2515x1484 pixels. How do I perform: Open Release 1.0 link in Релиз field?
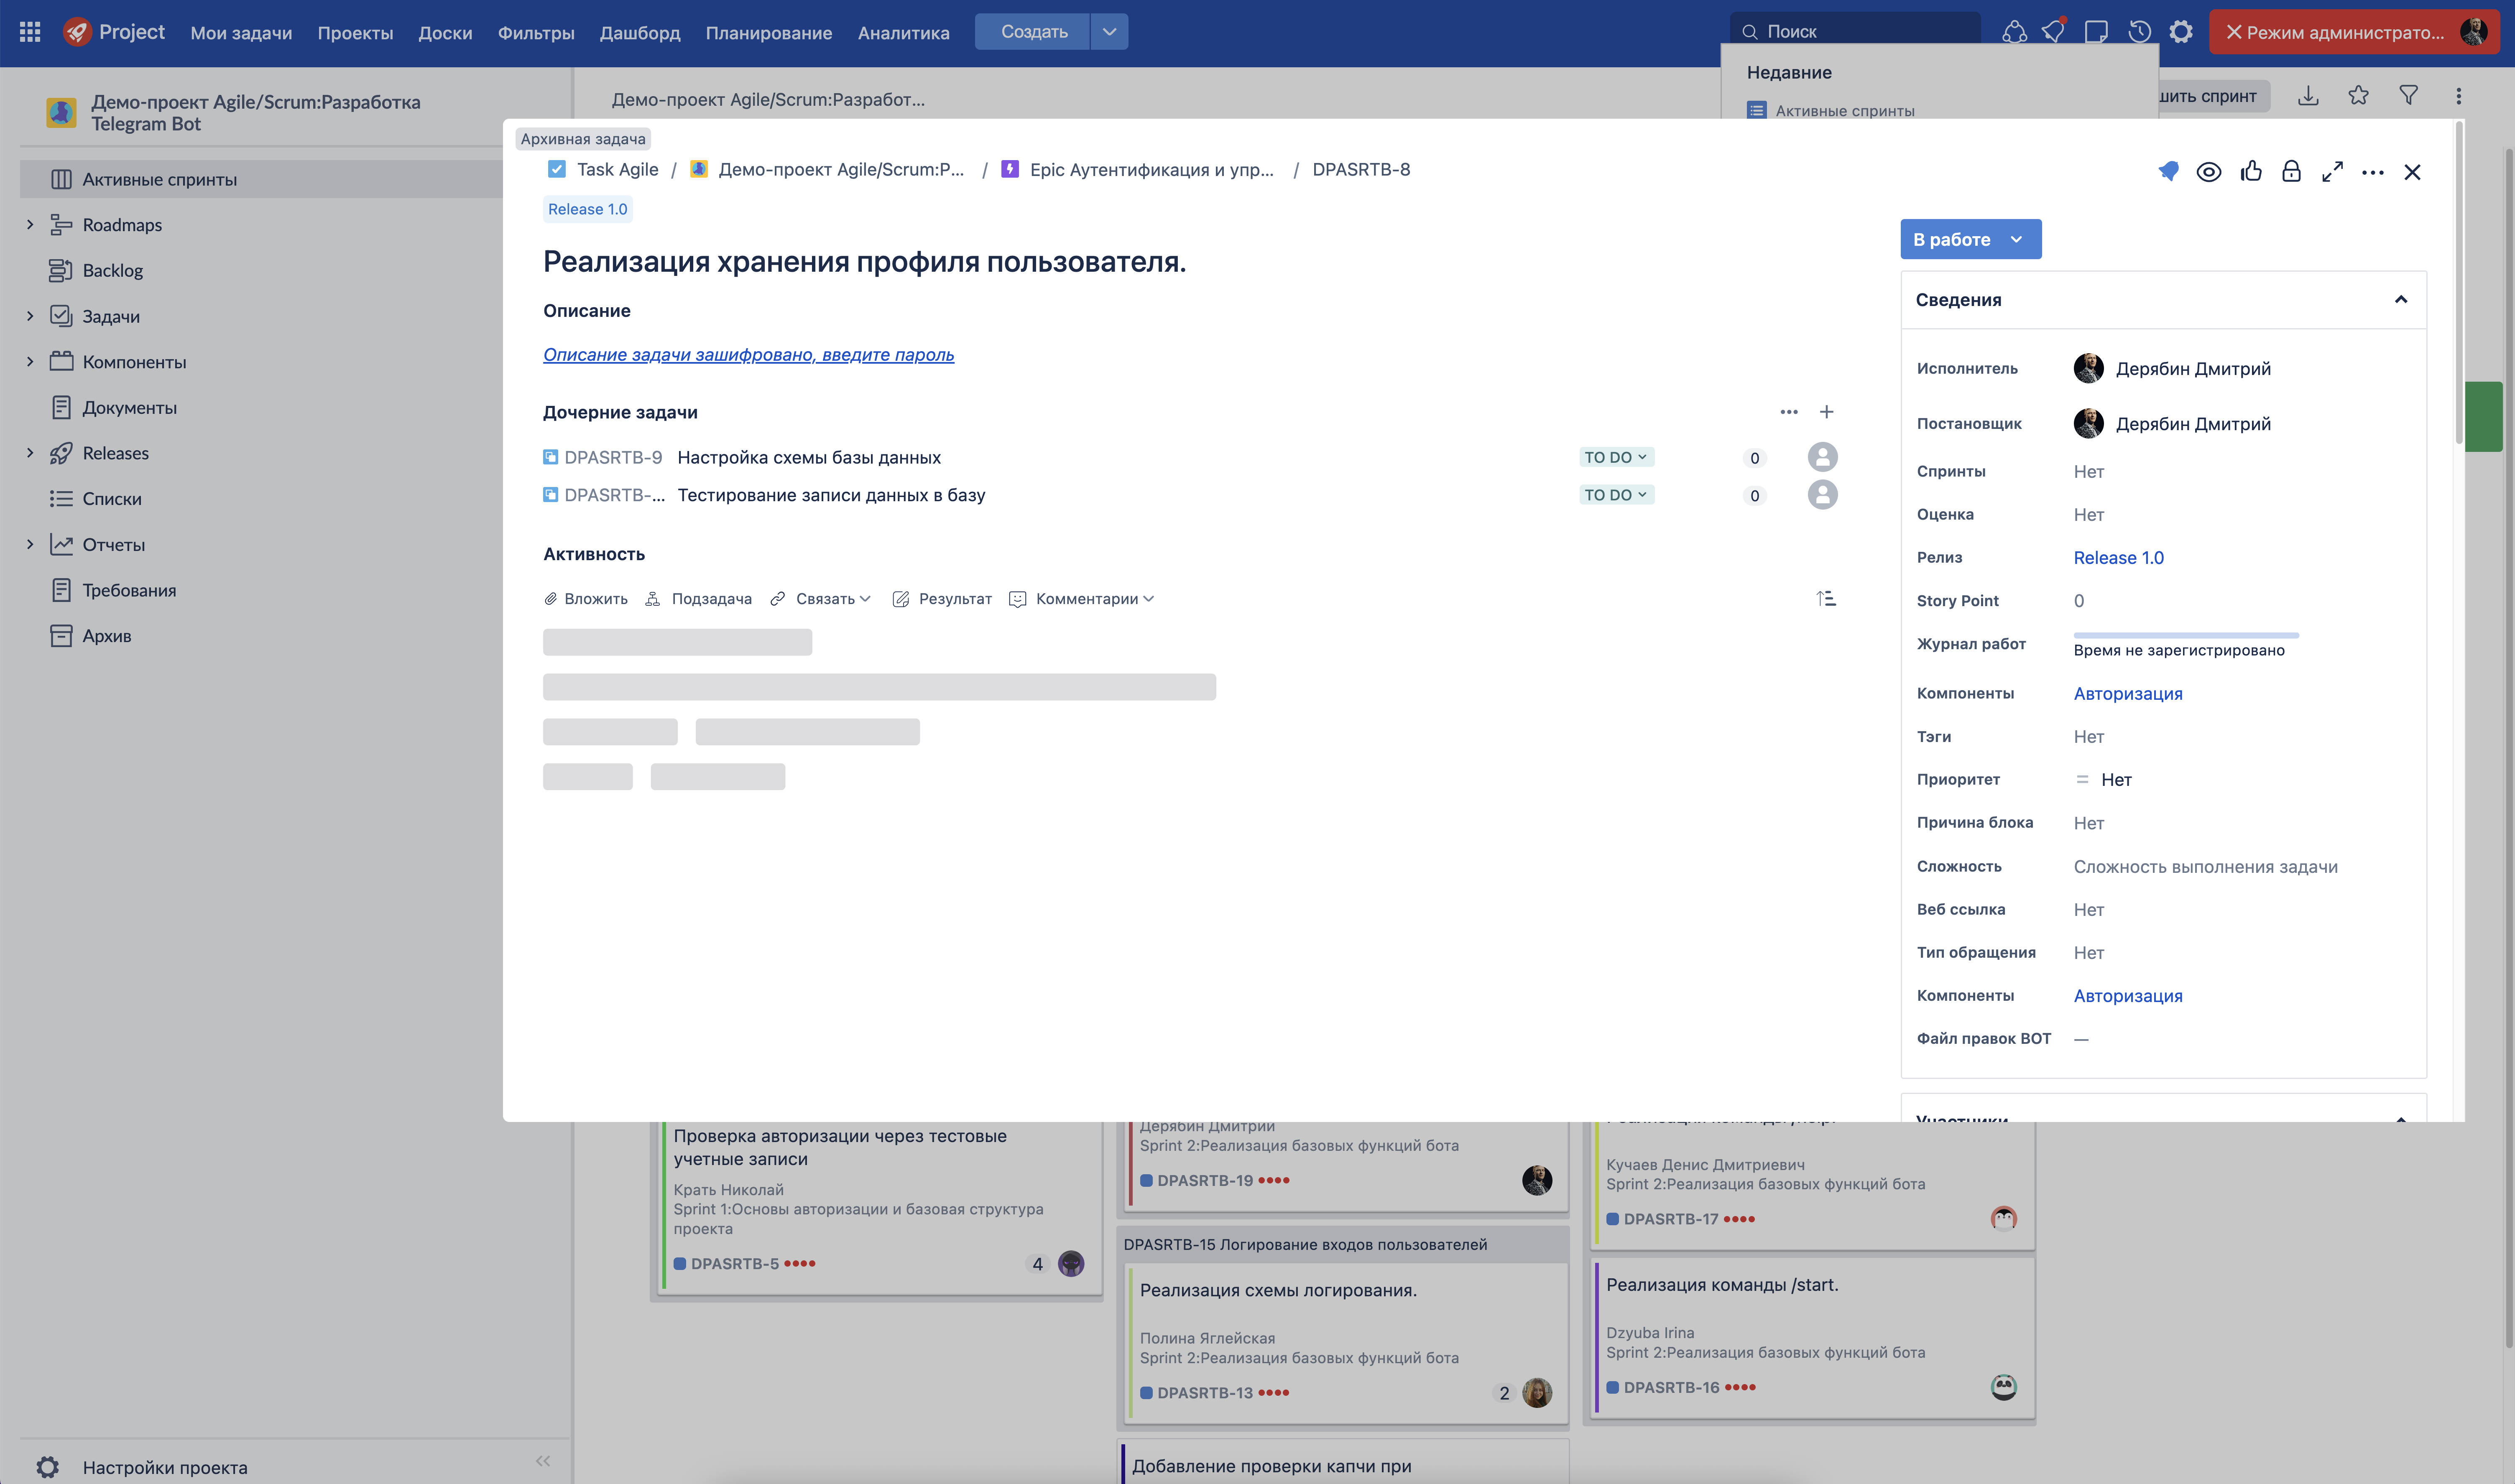(x=2118, y=558)
